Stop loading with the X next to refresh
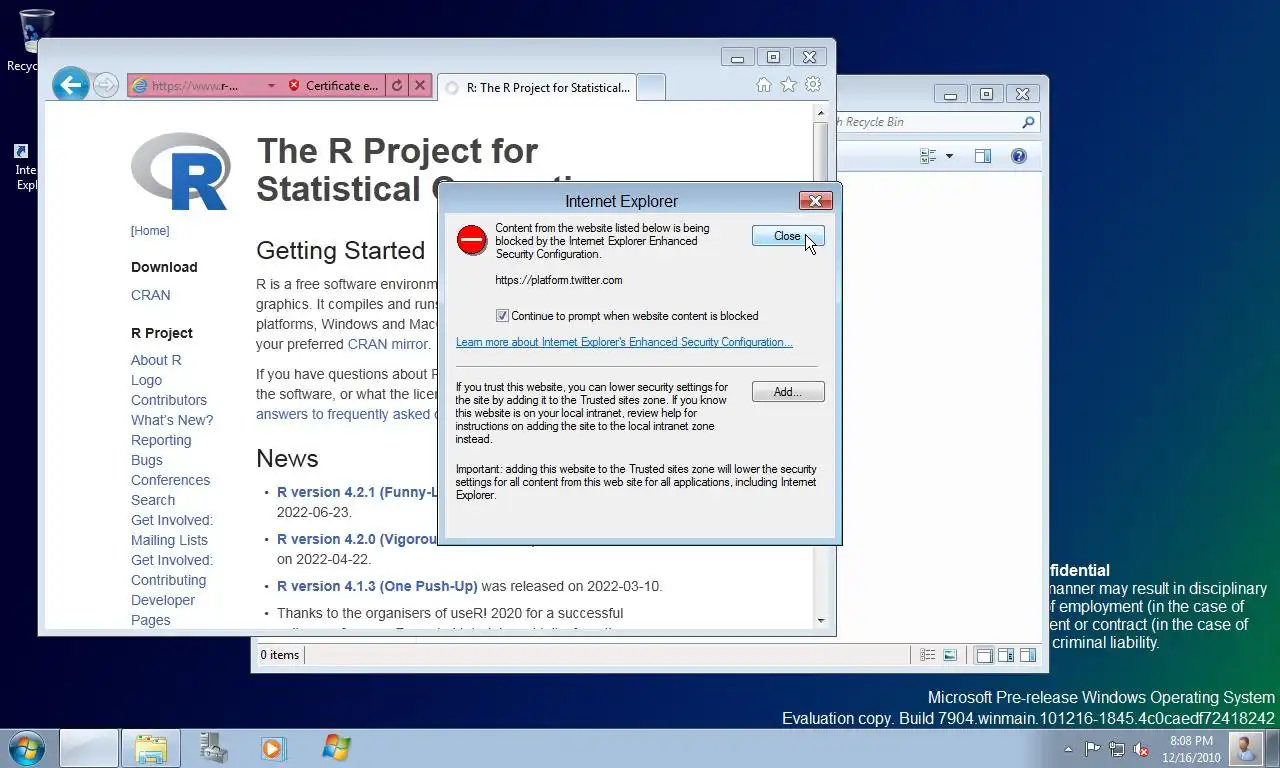Image resolution: width=1280 pixels, height=768 pixels. tap(420, 86)
